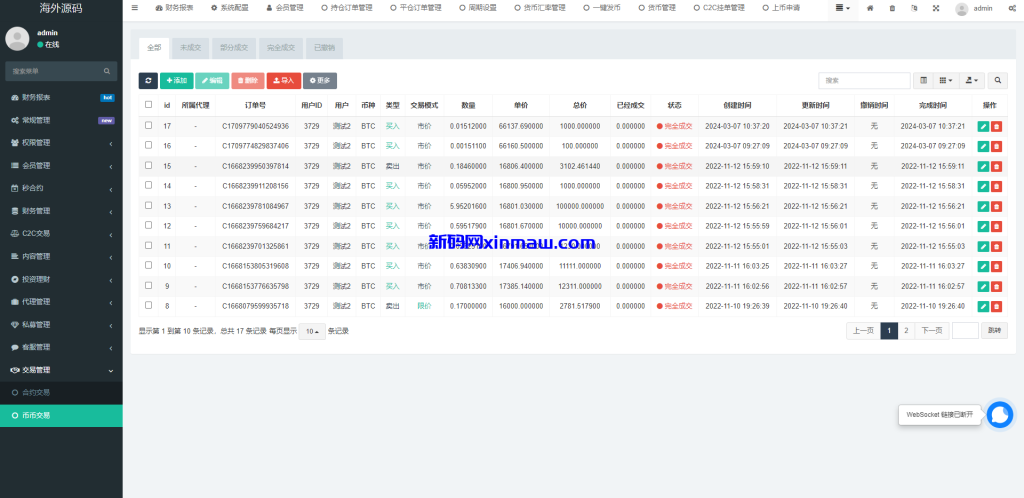Open the blue chat bubble widget
This screenshot has width=1024, height=498.
999,414
